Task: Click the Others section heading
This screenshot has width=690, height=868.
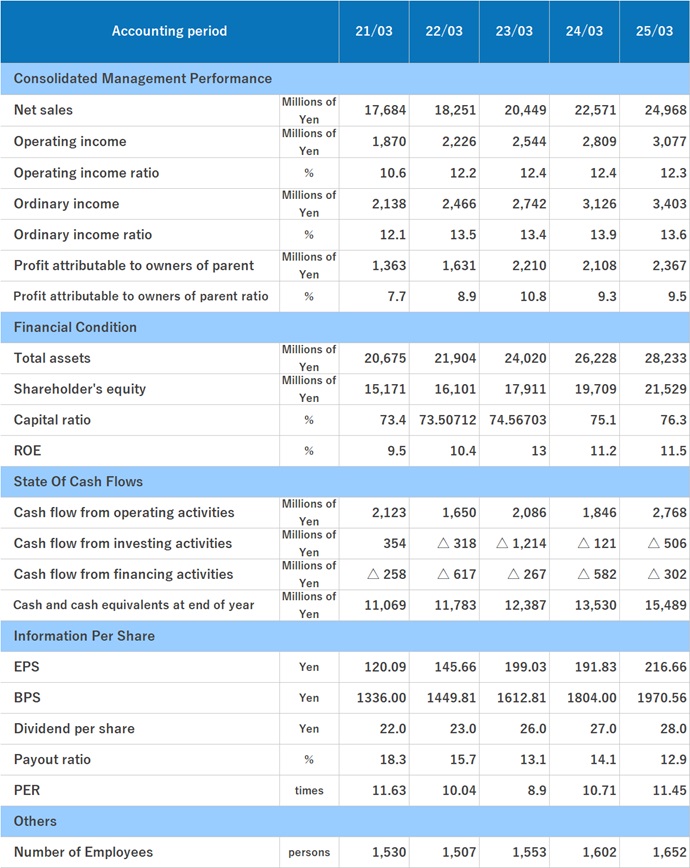Action: coord(35,821)
